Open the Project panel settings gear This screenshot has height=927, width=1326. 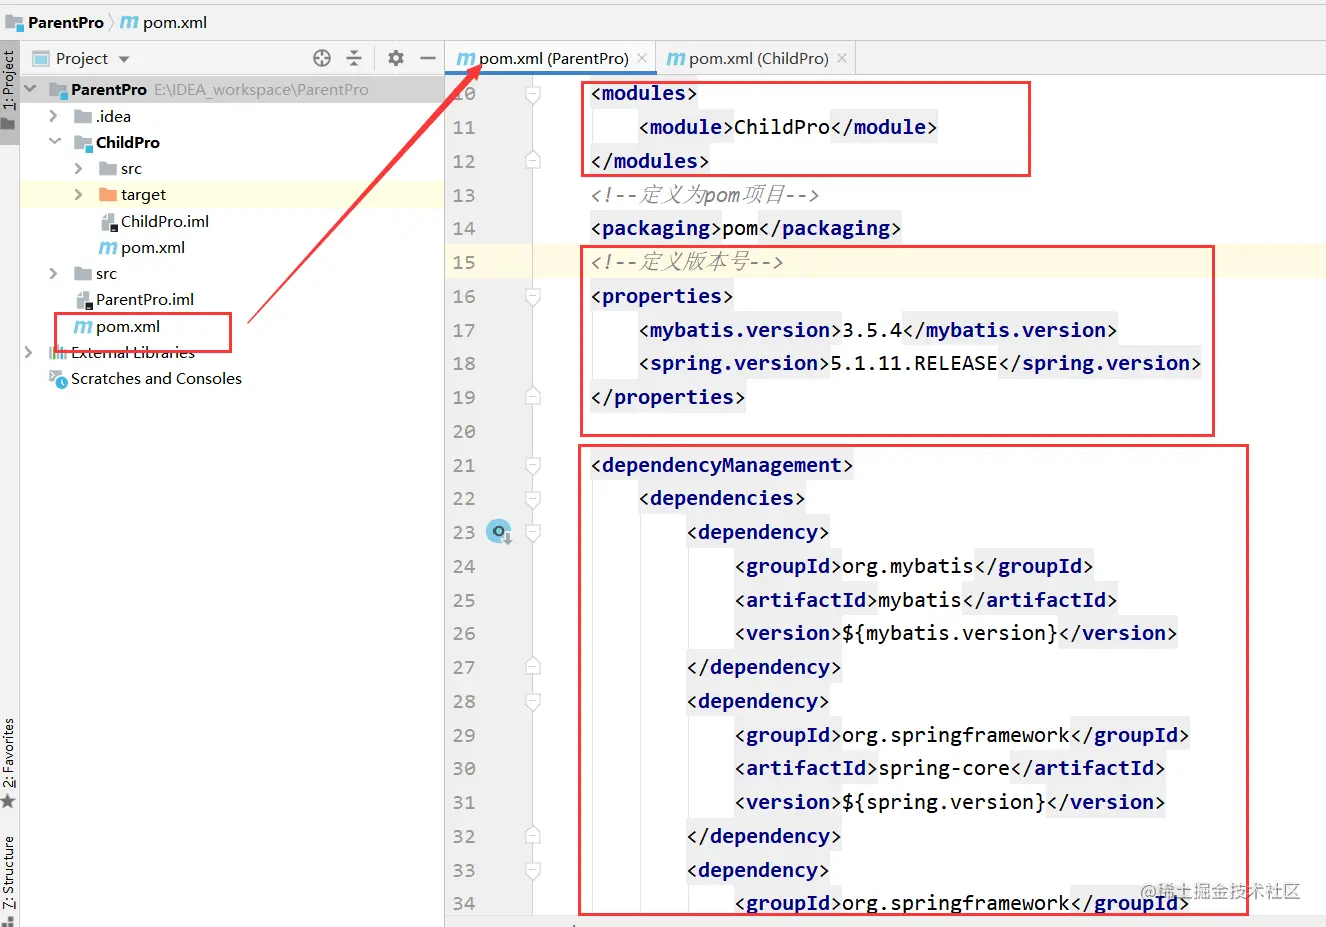click(x=396, y=58)
